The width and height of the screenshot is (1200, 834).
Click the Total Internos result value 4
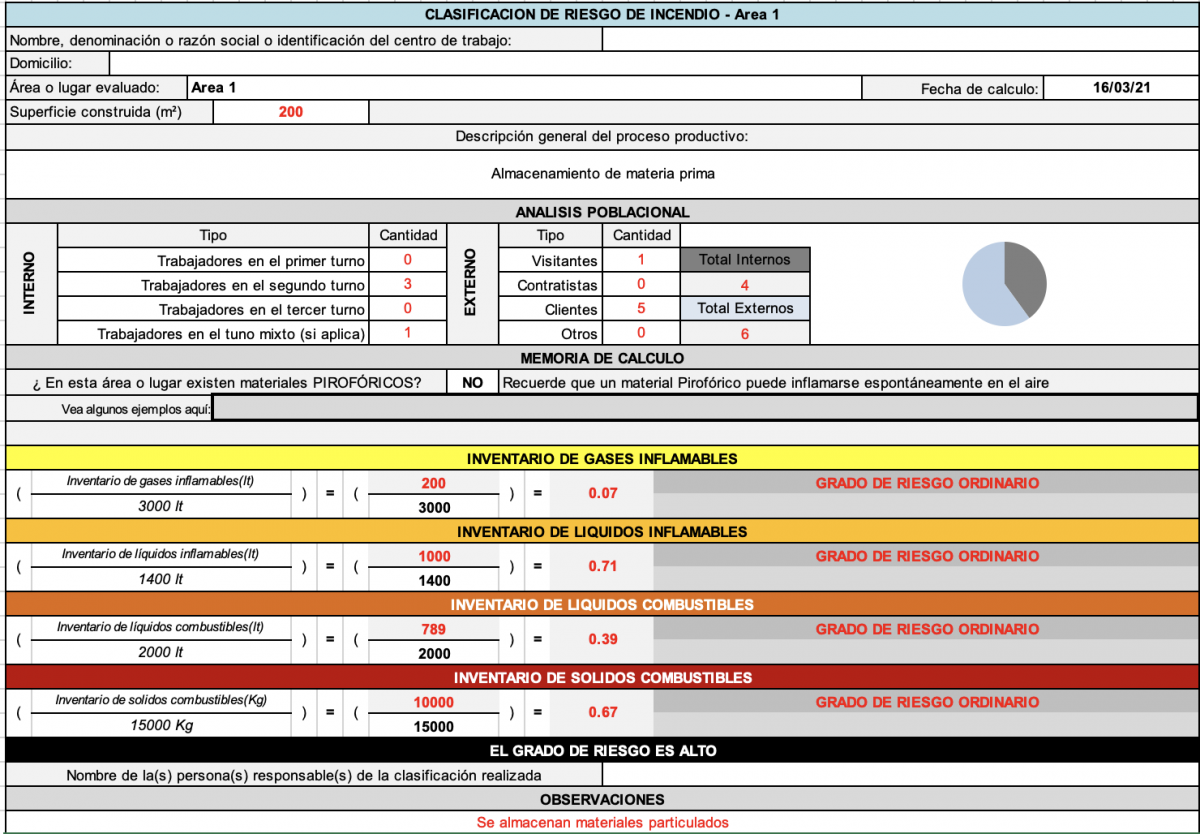(x=745, y=284)
